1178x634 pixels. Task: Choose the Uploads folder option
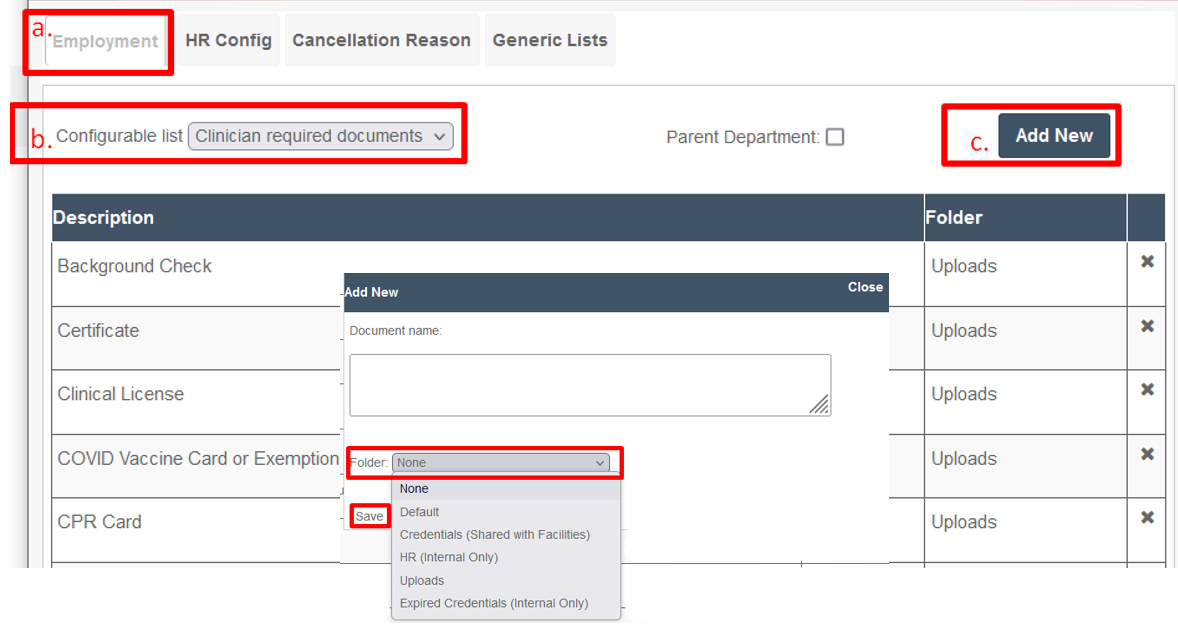pos(421,581)
